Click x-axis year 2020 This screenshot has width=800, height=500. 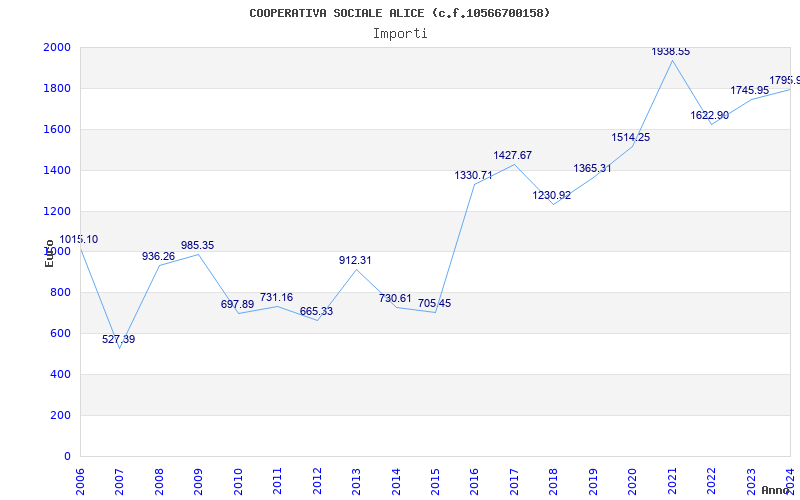point(633,482)
